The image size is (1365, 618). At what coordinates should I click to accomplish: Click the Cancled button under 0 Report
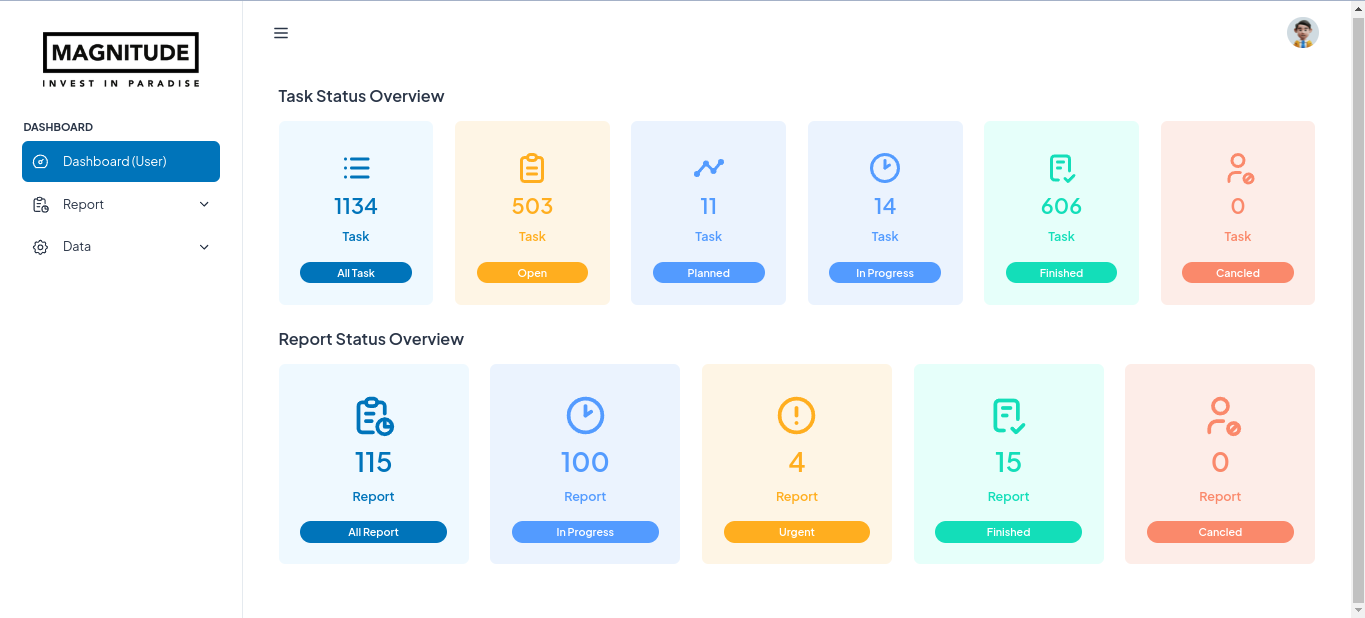point(1220,532)
